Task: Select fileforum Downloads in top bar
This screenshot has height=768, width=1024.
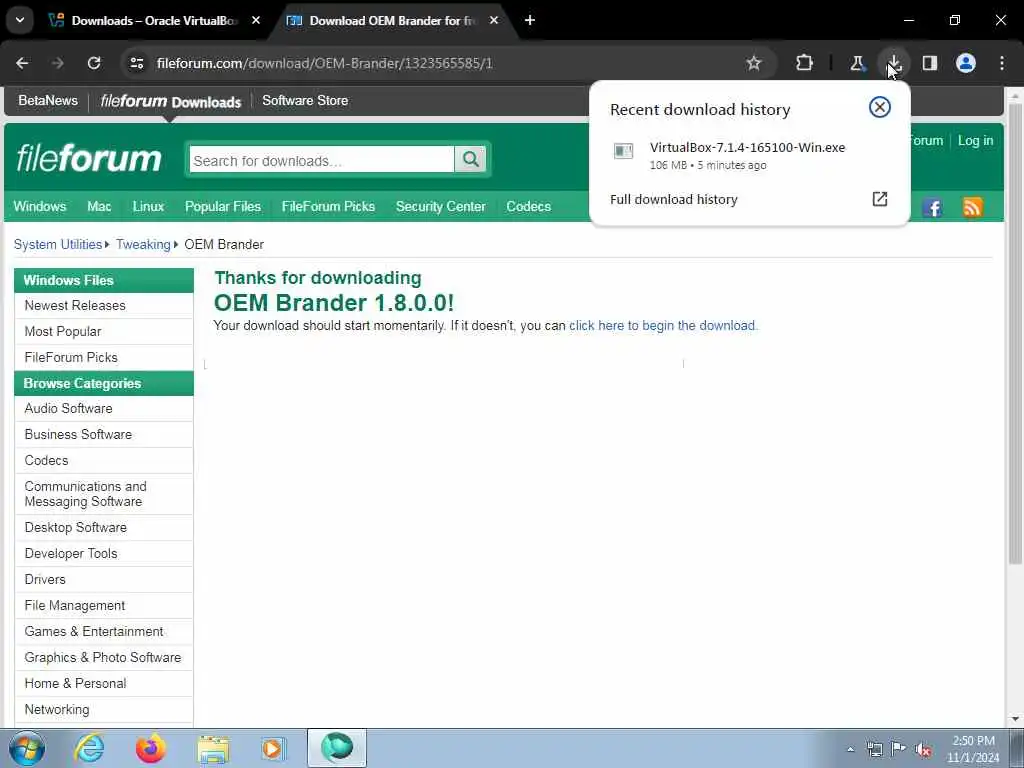Action: (x=170, y=101)
